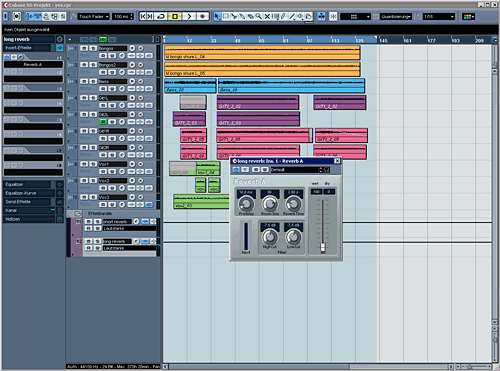Click edit button on short reverb effect track

136,221
